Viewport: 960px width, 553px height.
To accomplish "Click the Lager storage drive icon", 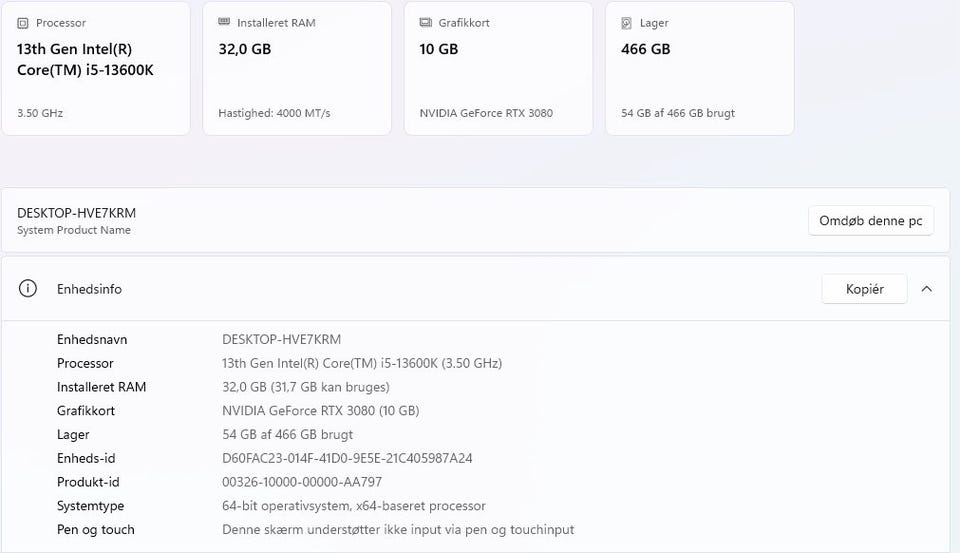I will [627, 23].
